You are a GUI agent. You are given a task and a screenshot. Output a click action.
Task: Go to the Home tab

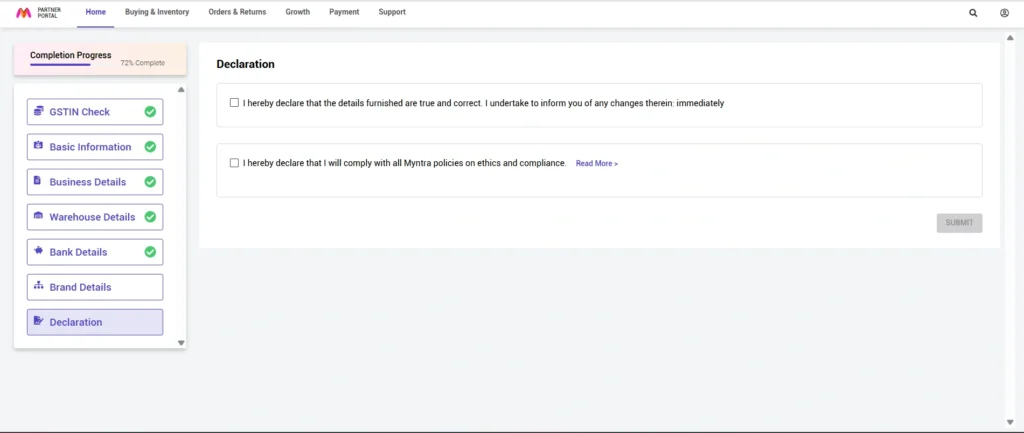coord(95,12)
